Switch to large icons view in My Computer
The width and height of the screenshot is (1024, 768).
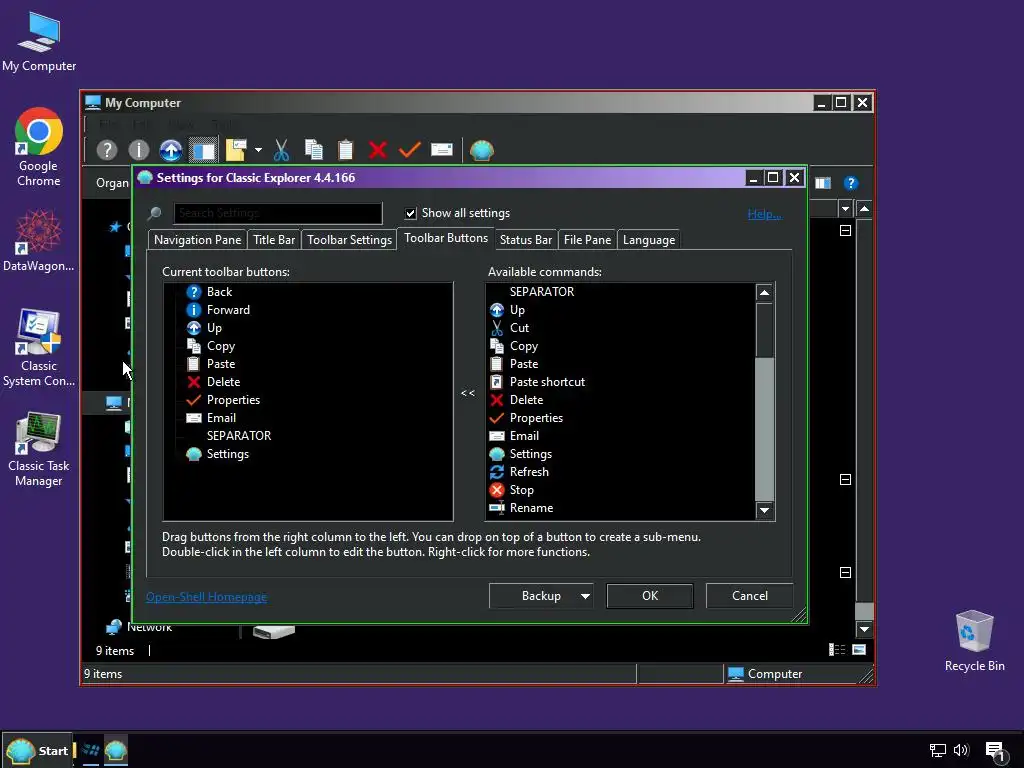[x=859, y=649]
